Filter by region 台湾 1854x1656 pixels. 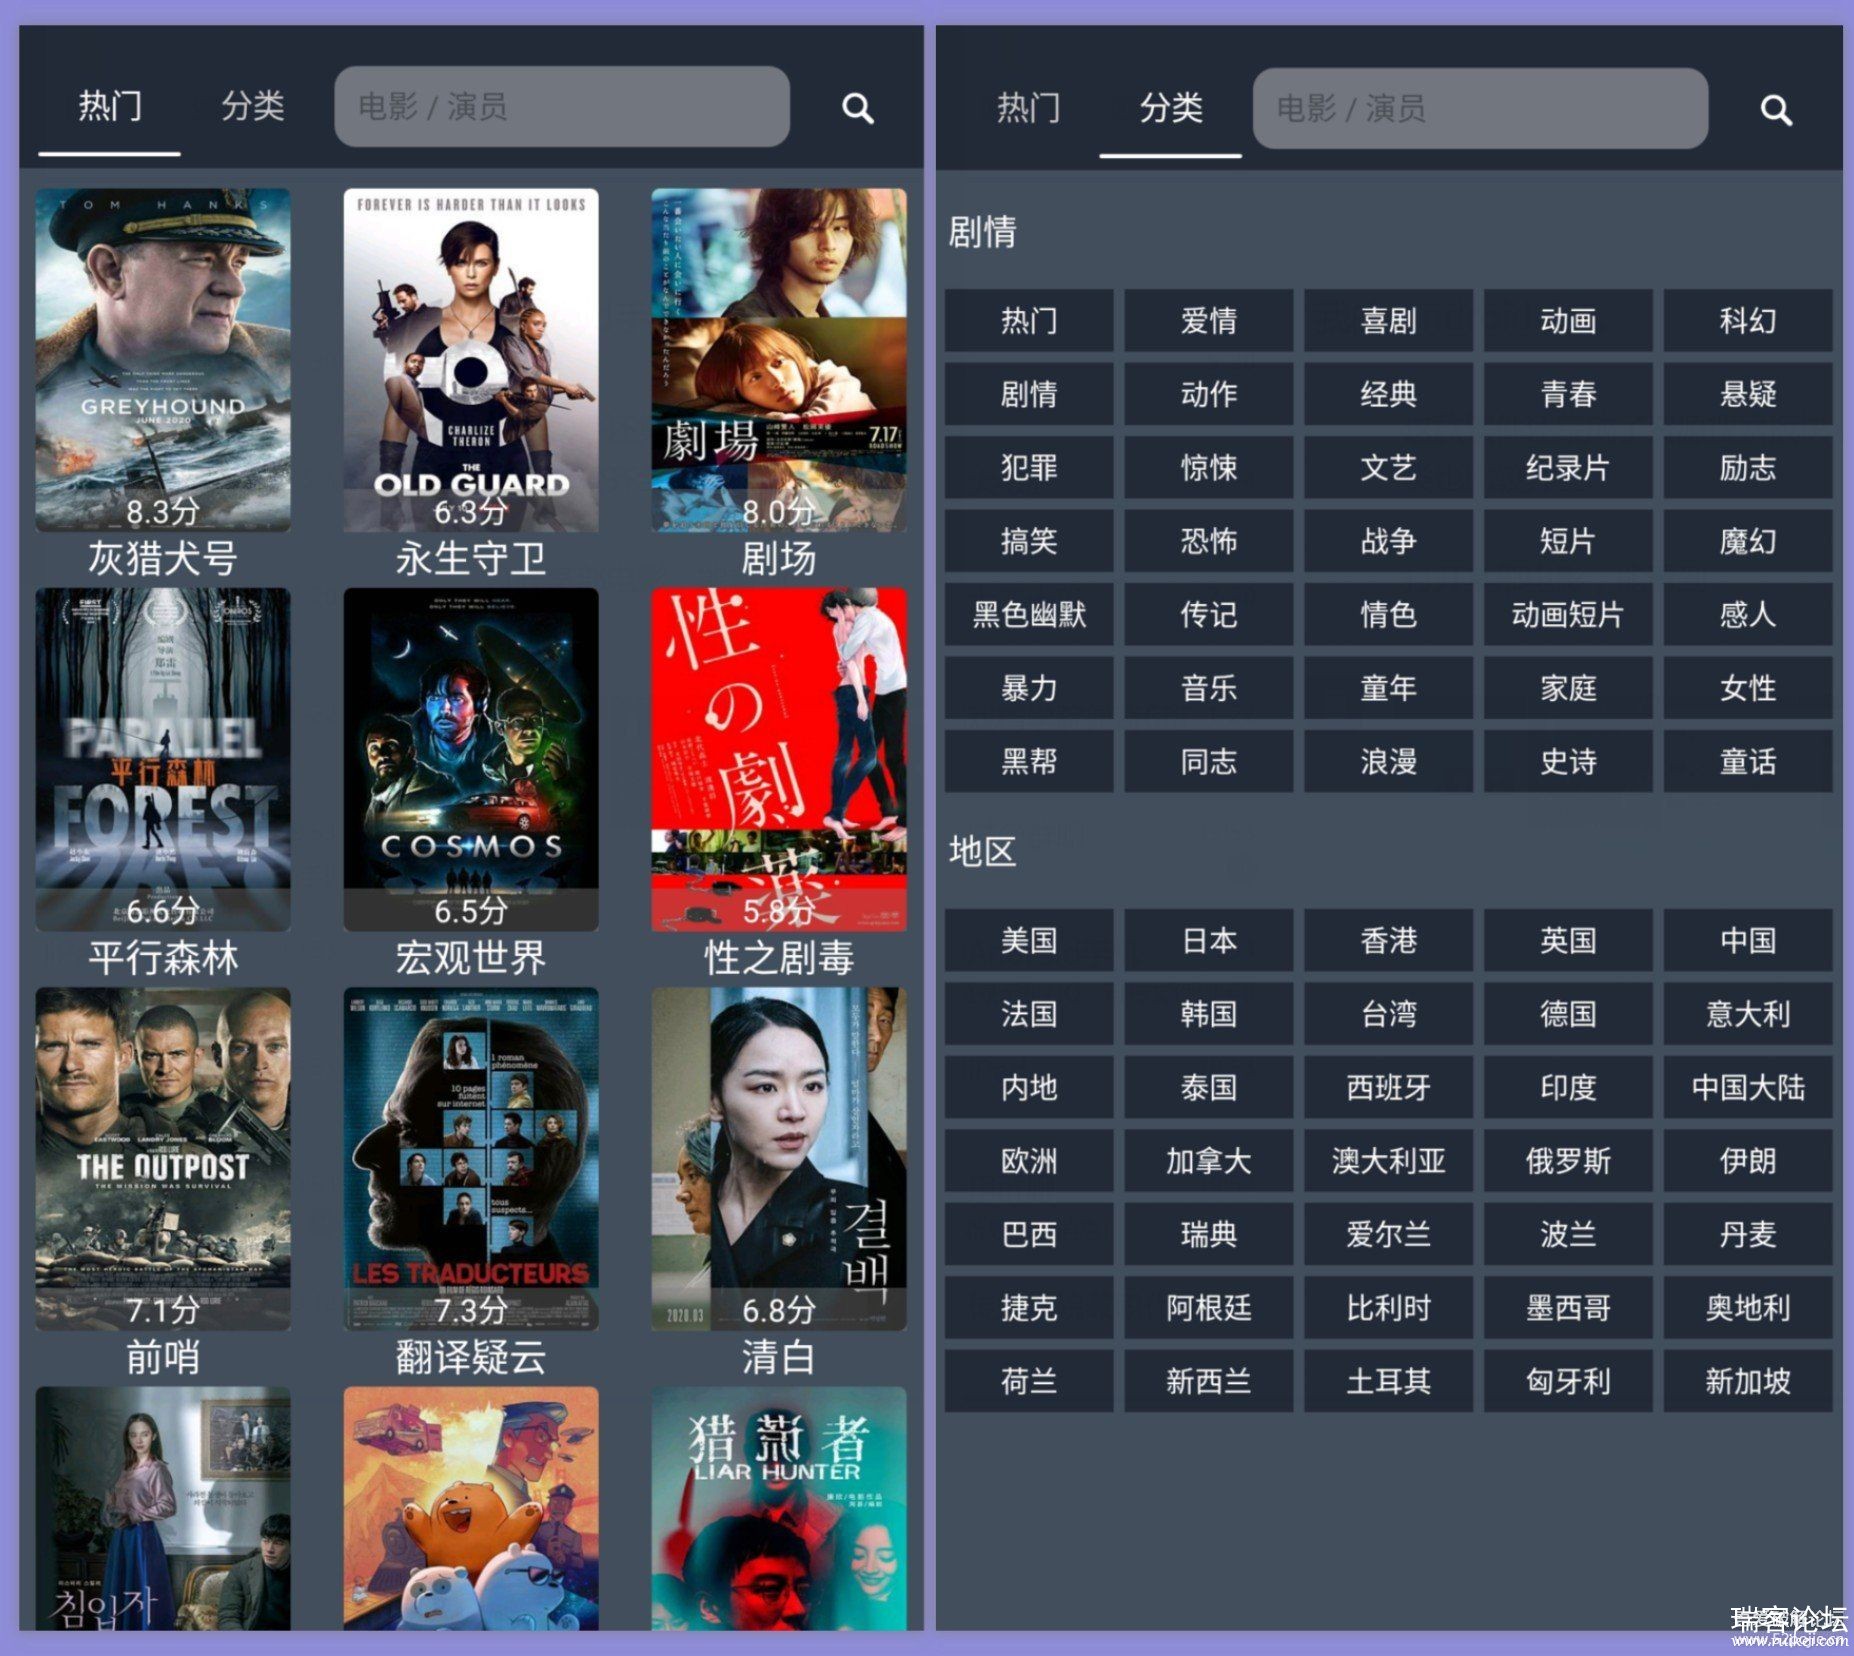click(x=1388, y=1014)
